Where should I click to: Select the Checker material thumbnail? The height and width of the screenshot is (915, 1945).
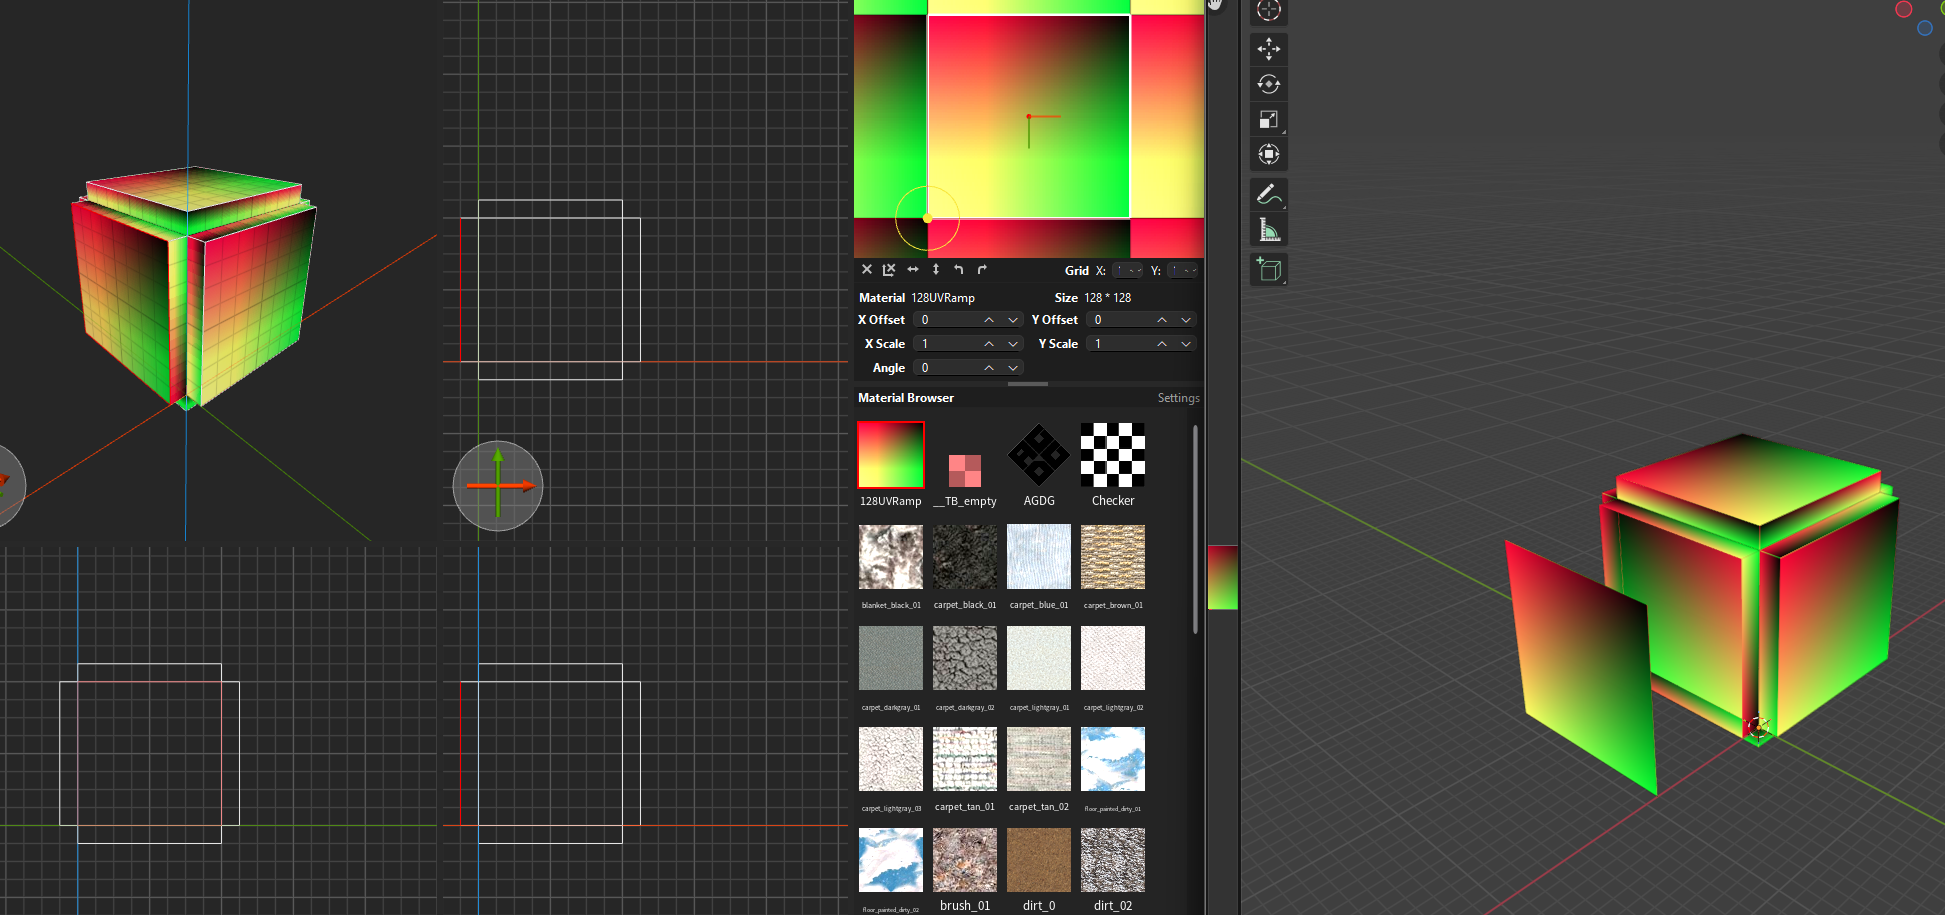click(x=1112, y=456)
